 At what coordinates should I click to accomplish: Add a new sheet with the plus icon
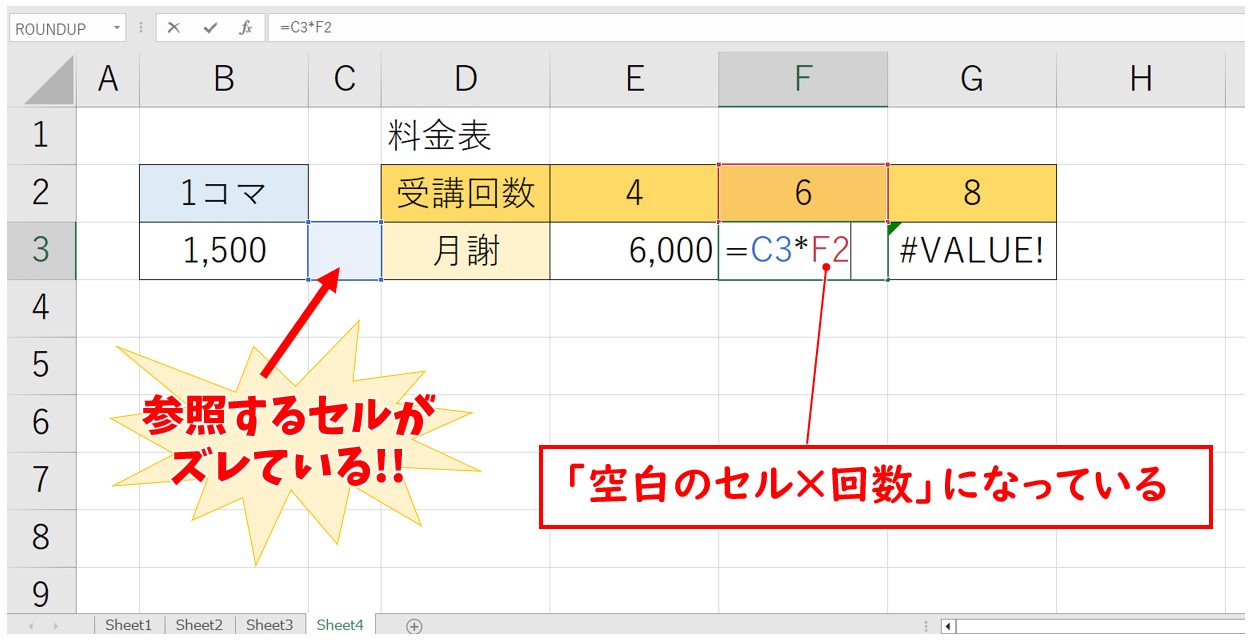tap(414, 626)
